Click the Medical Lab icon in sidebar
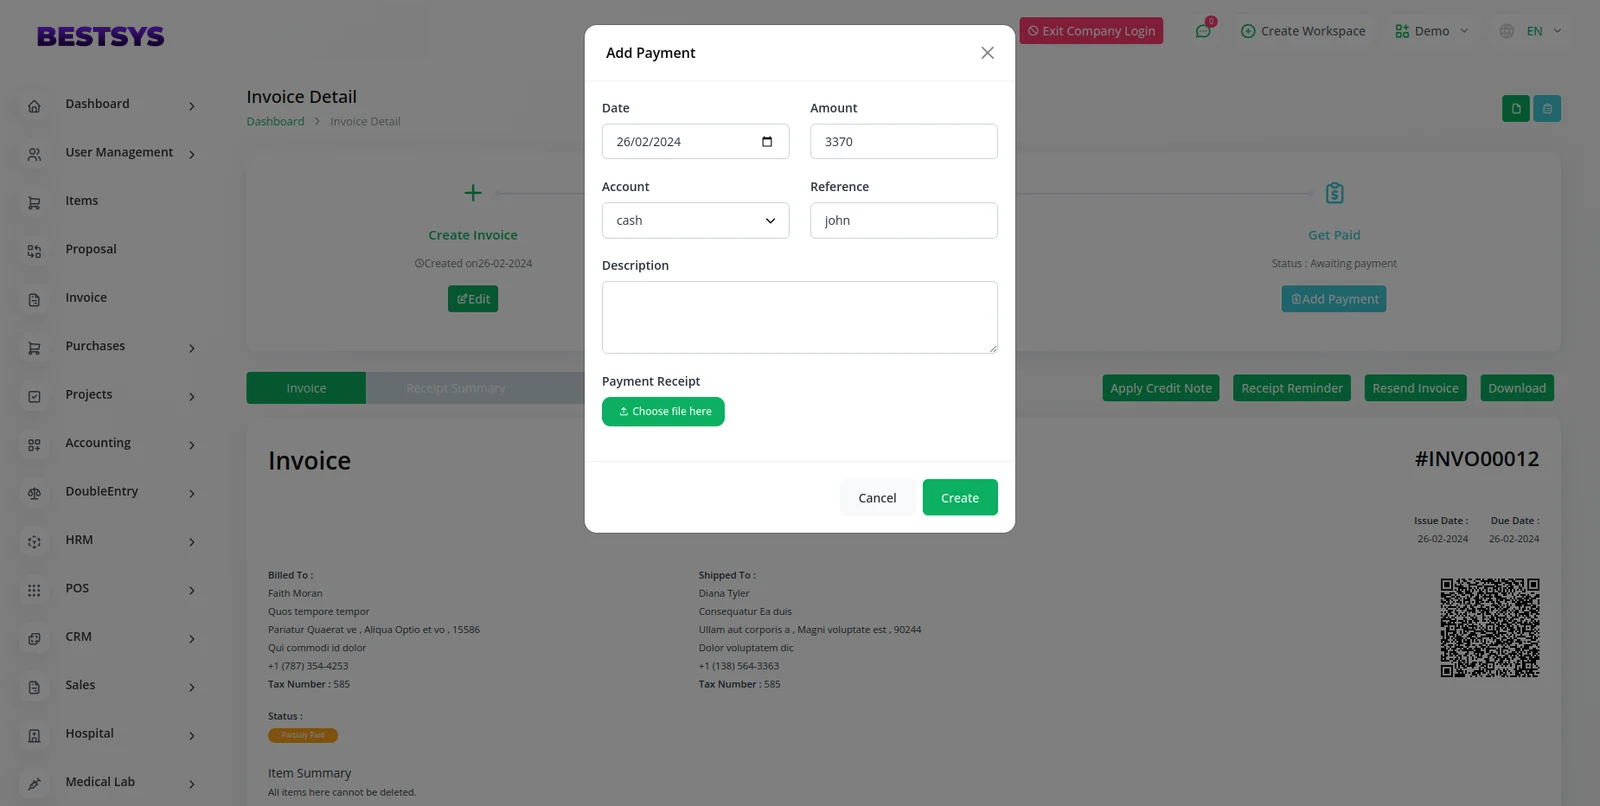1600x806 pixels. click(x=34, y=784)
